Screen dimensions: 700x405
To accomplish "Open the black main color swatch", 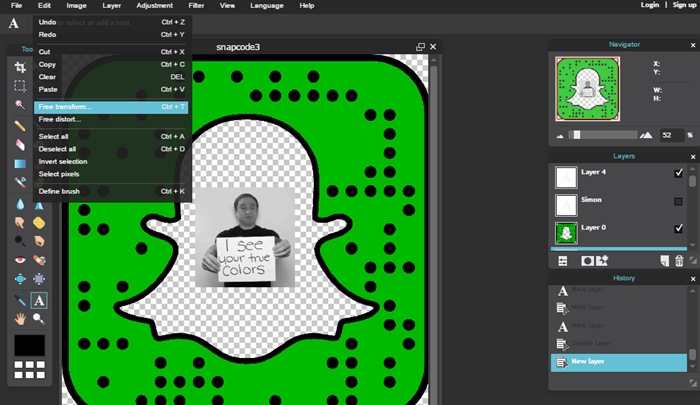I will (x=29, y=345).
